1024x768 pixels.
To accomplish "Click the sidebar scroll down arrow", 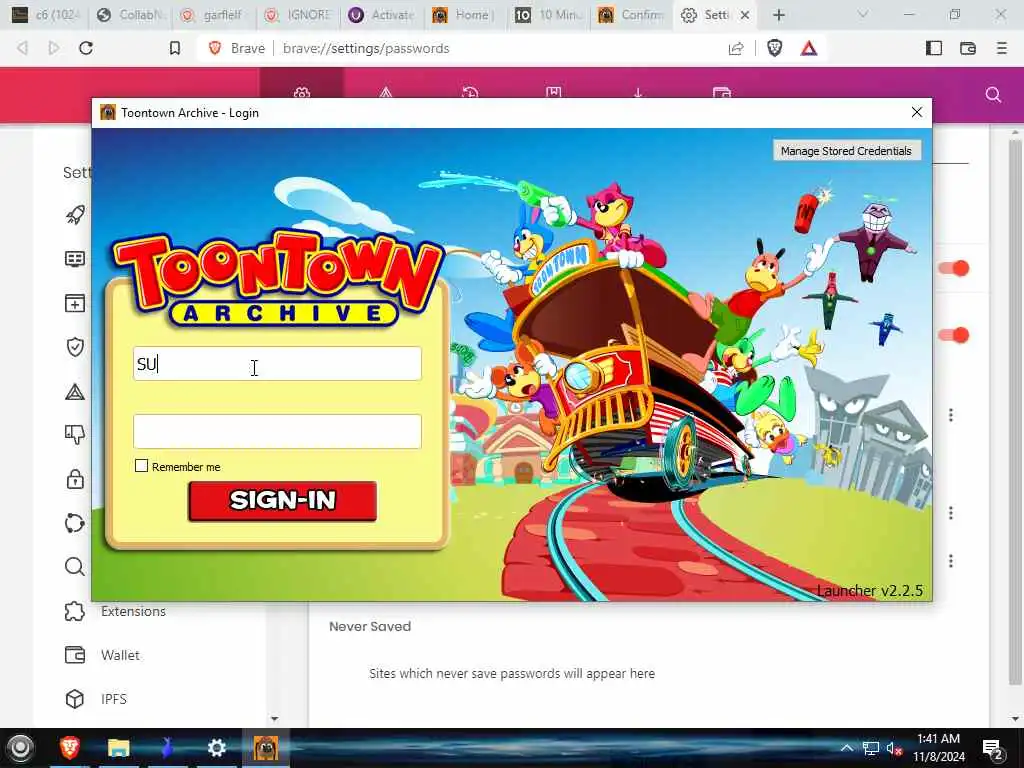I will pyautogui.click(x=274, y=718).
